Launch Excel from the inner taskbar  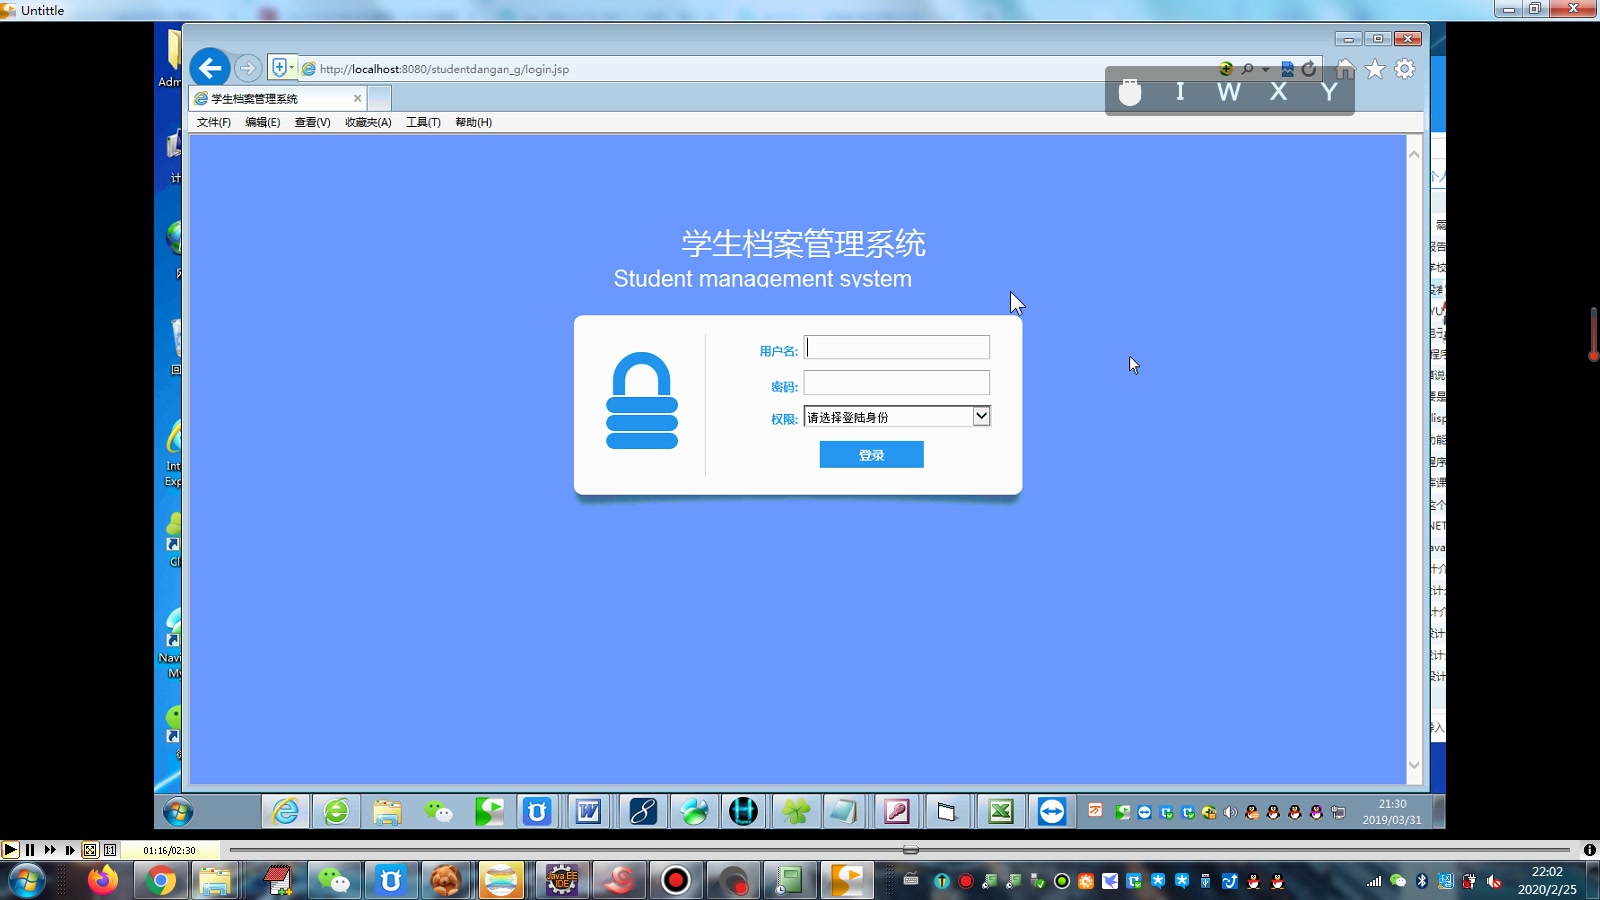point(1001,811)
